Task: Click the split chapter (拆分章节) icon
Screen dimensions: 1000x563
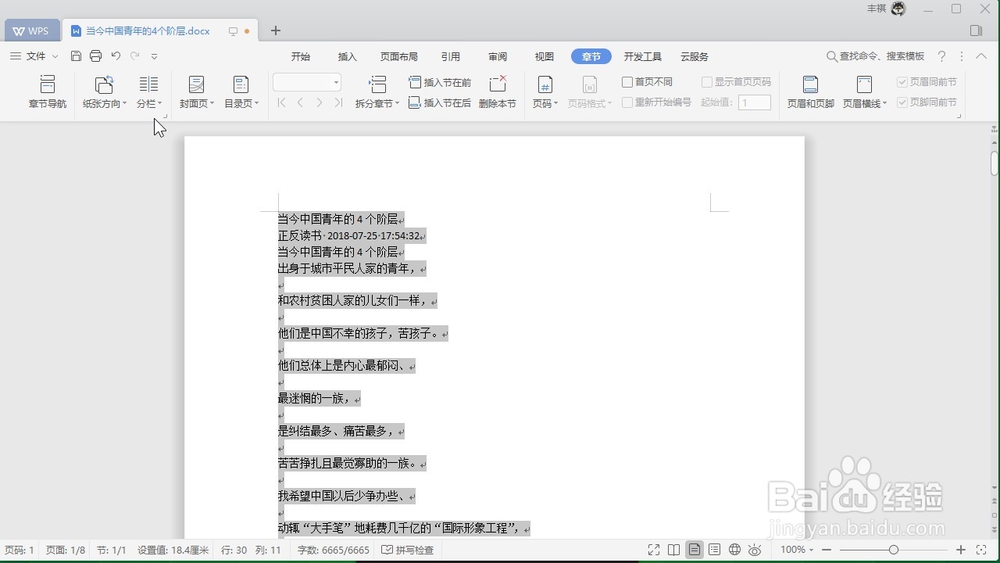Action: (x=378, y=84)
